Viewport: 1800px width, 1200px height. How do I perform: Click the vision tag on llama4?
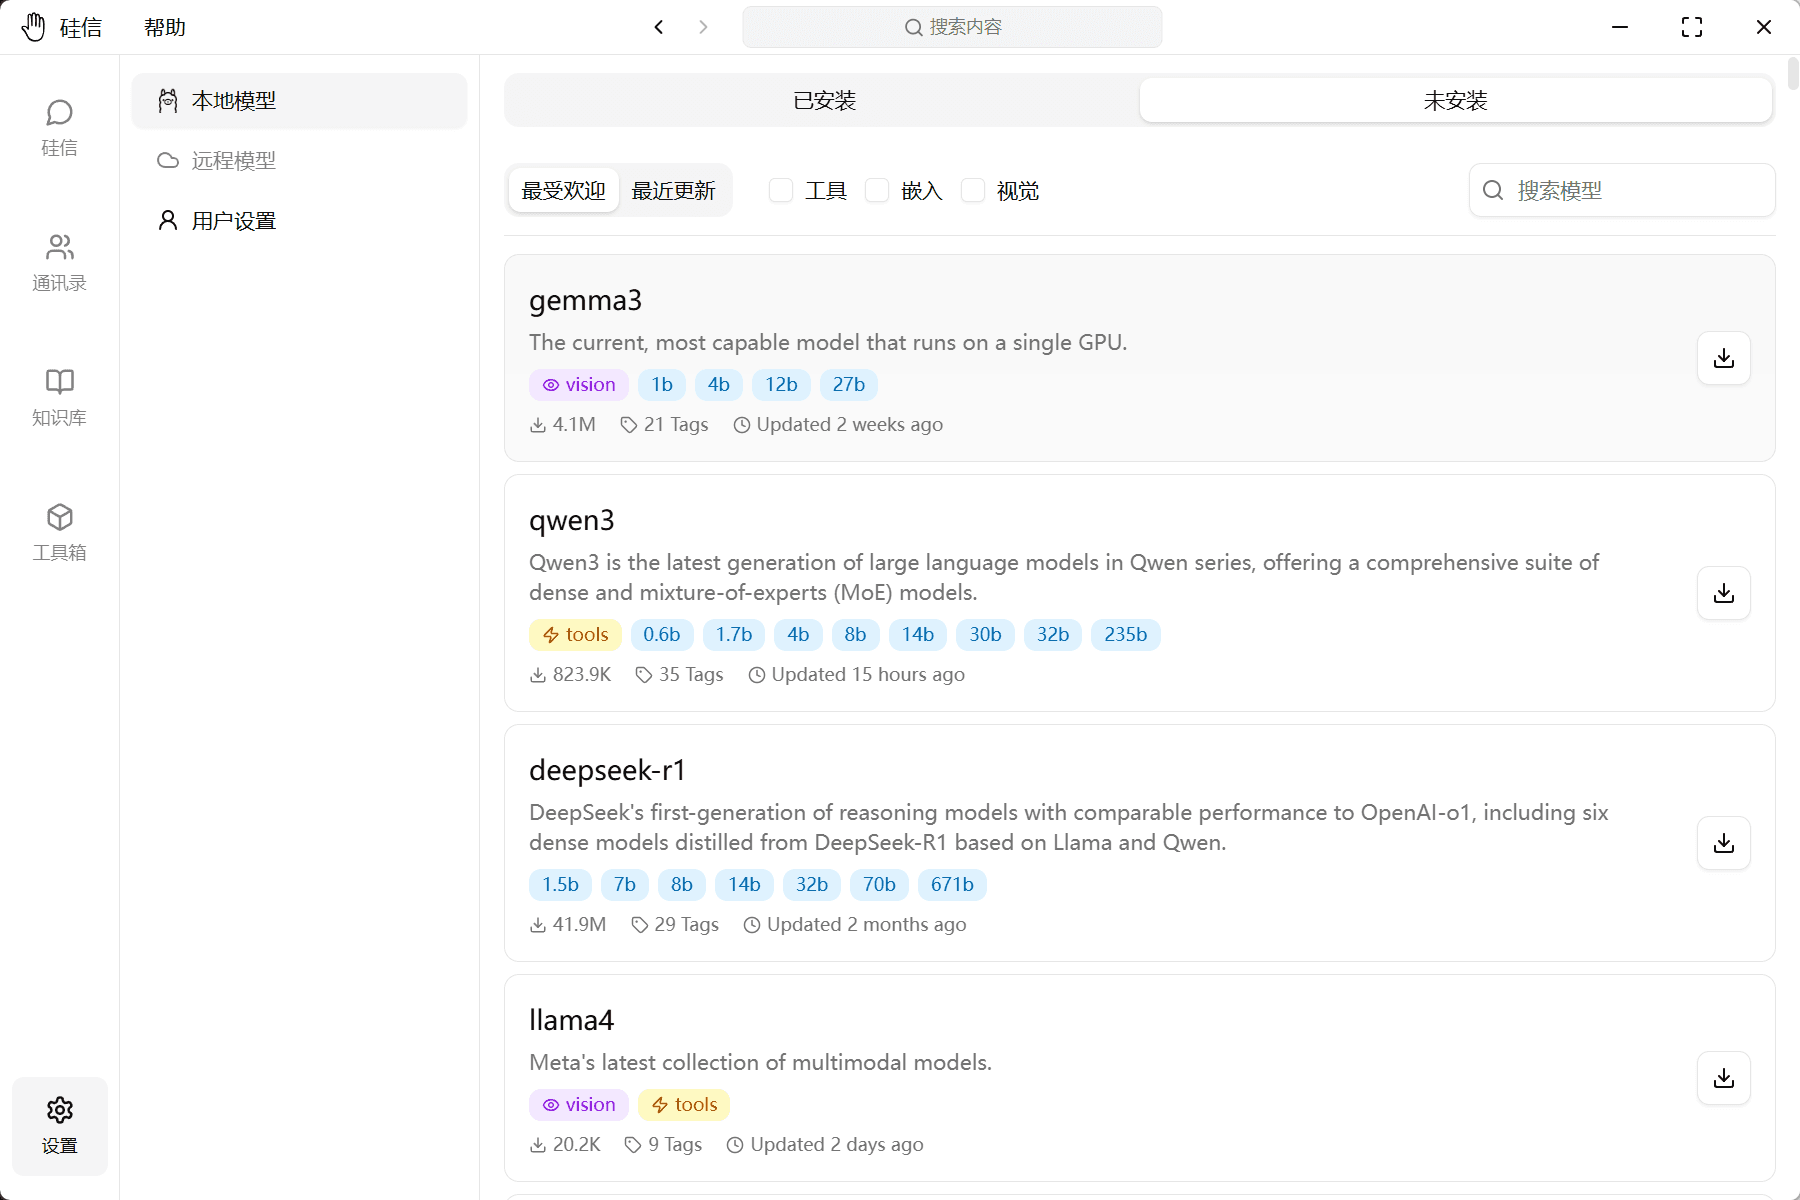(579, 1105)
